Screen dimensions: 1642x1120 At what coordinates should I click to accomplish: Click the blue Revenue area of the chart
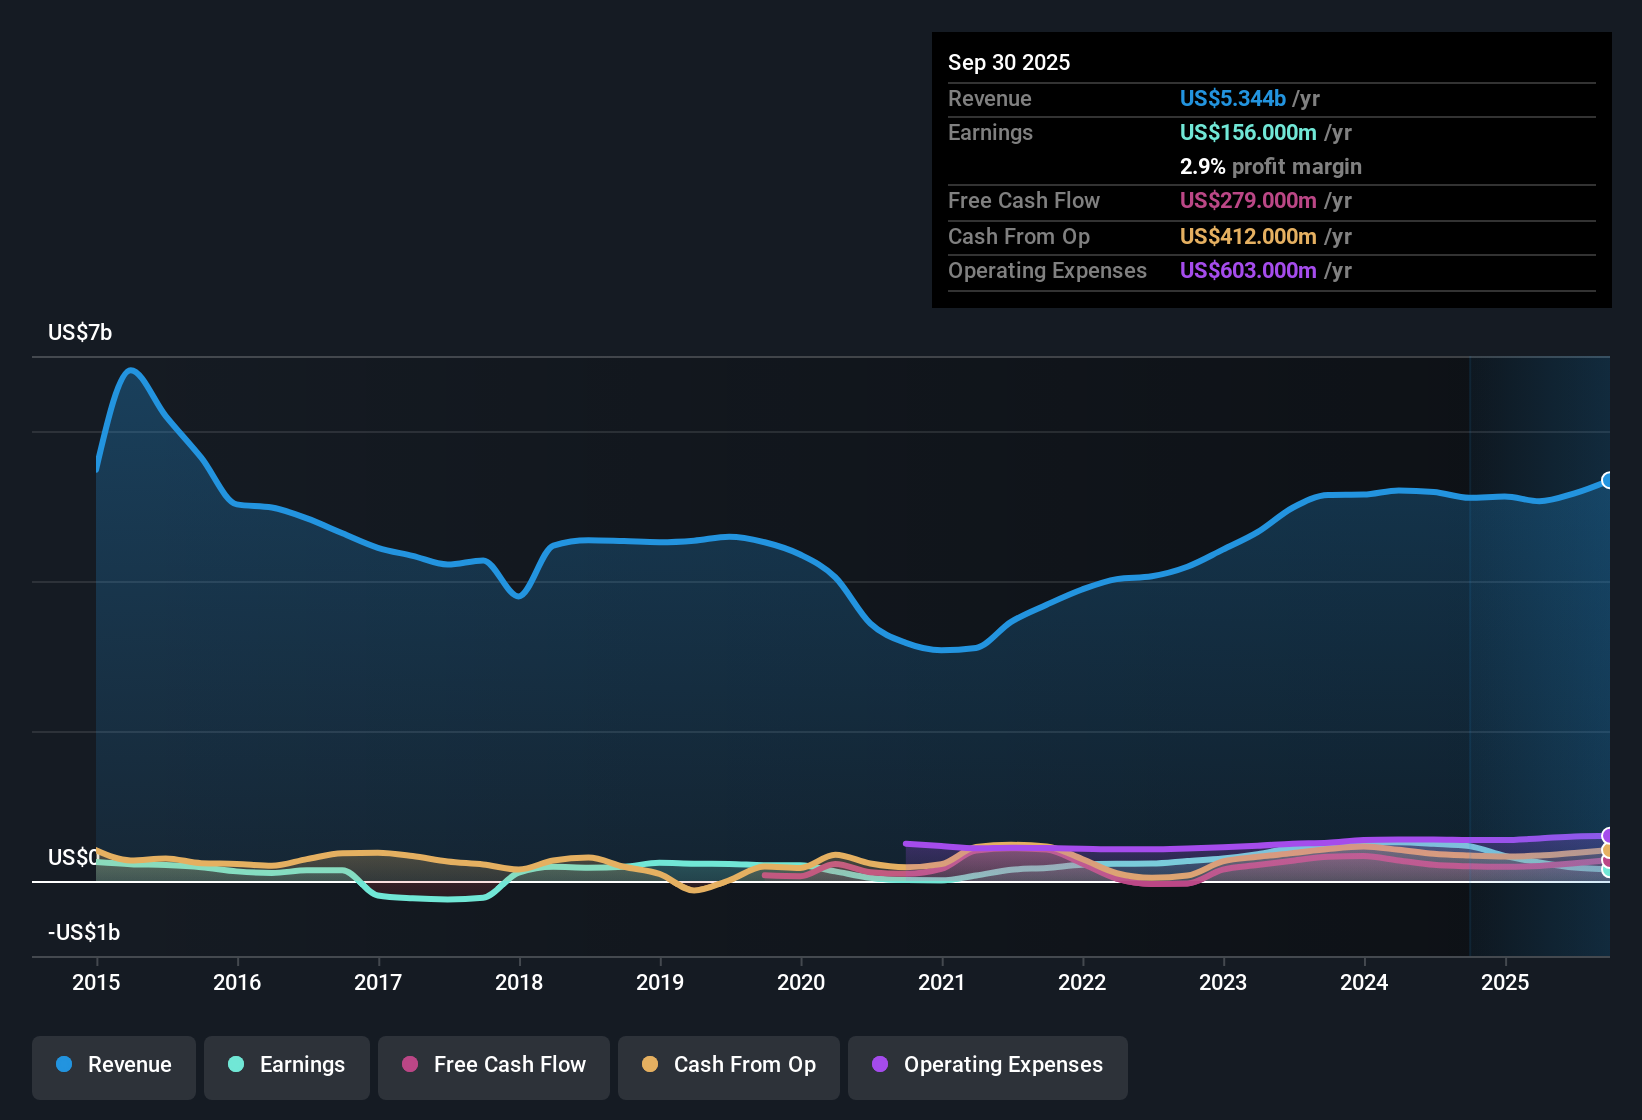[700, 700]
